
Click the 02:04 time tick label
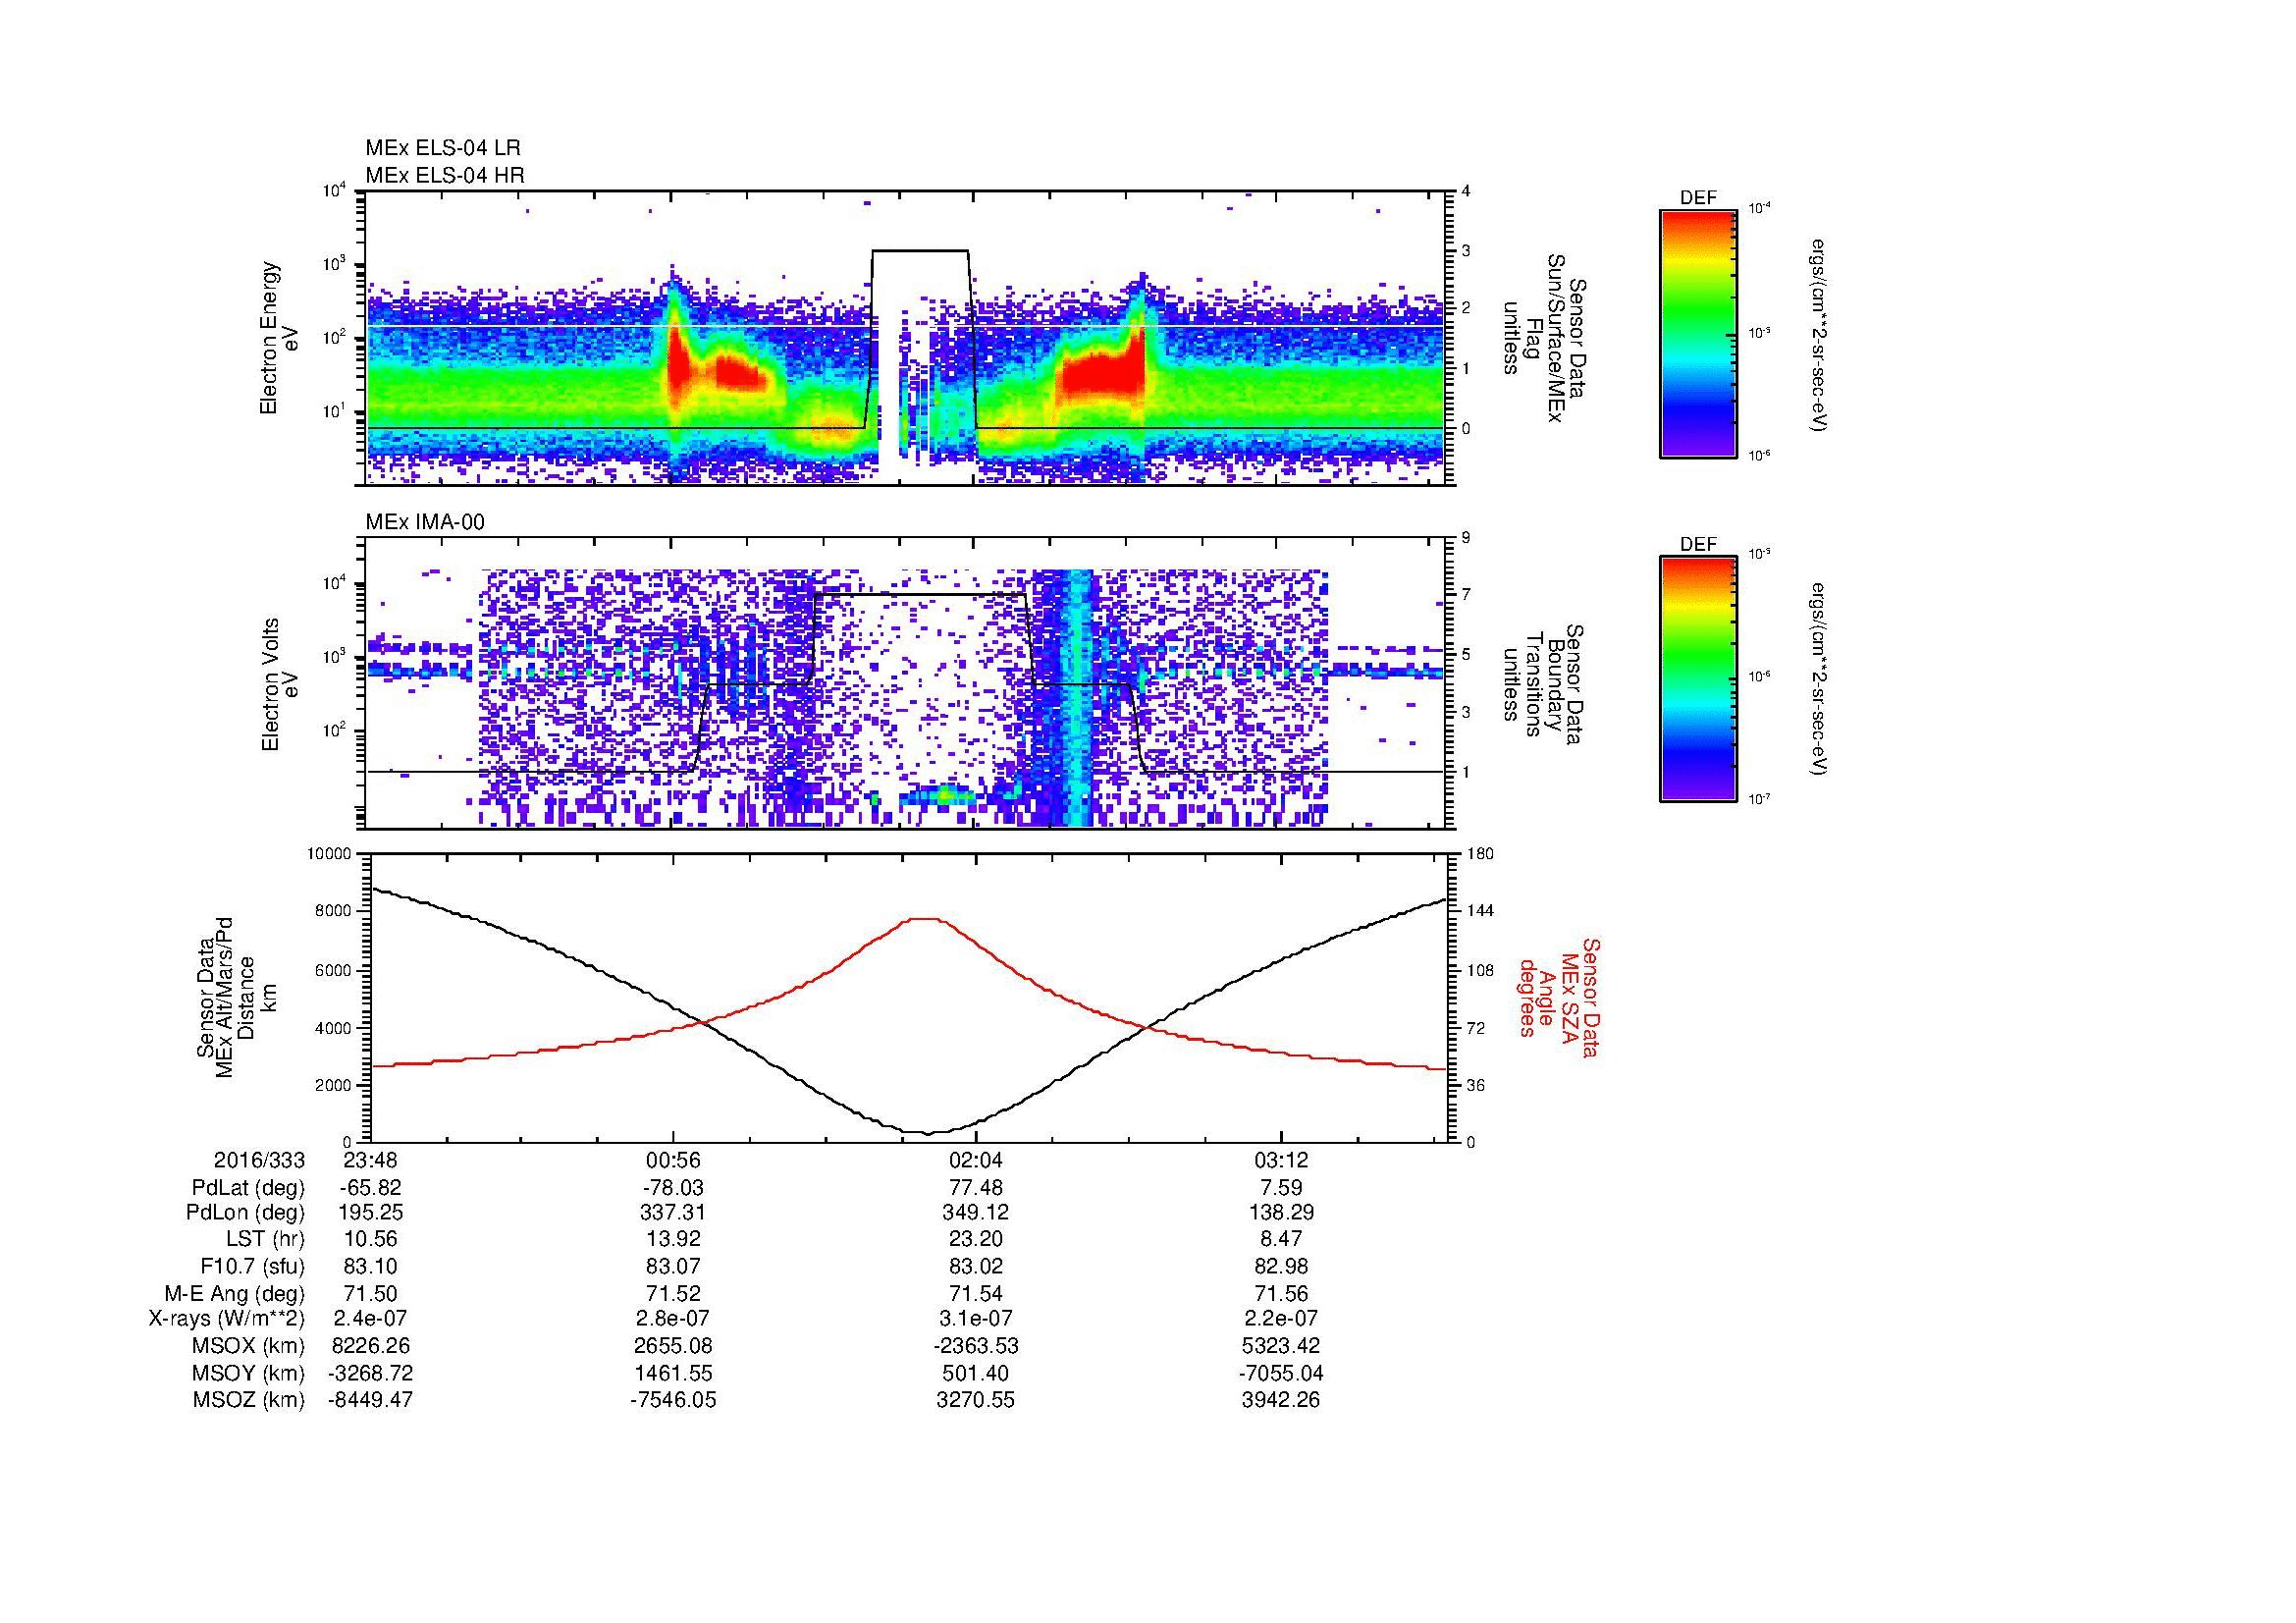coord(976,1161)
